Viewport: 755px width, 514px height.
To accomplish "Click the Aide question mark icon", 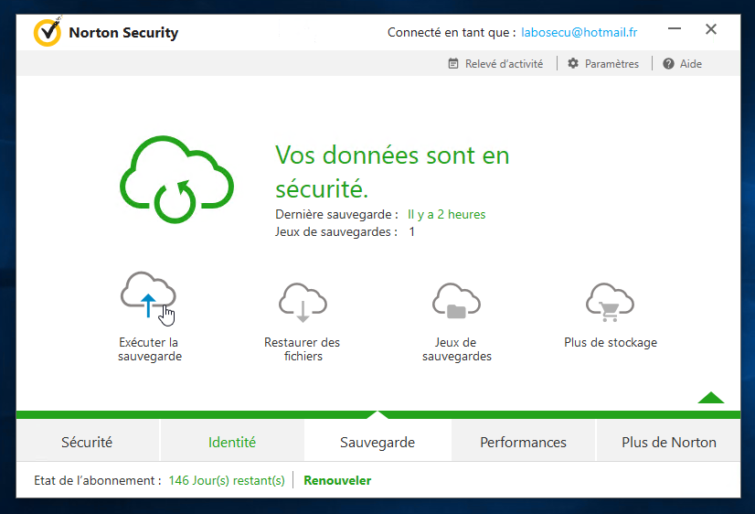I will [x=668, y=64].
